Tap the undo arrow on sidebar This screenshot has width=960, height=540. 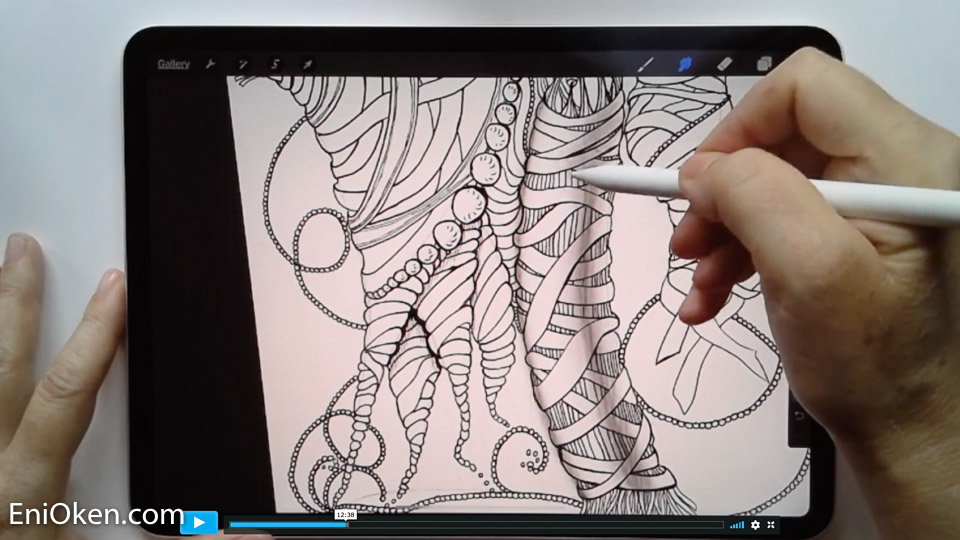(x=798, y=416)
